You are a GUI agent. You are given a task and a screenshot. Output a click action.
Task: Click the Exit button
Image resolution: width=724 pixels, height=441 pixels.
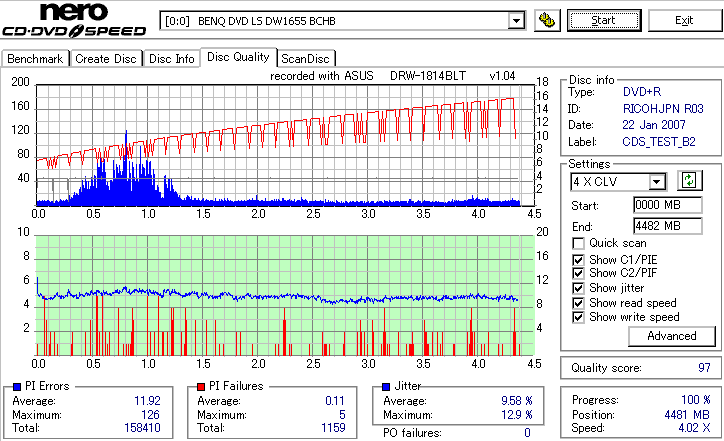click(x=684, y=20)
